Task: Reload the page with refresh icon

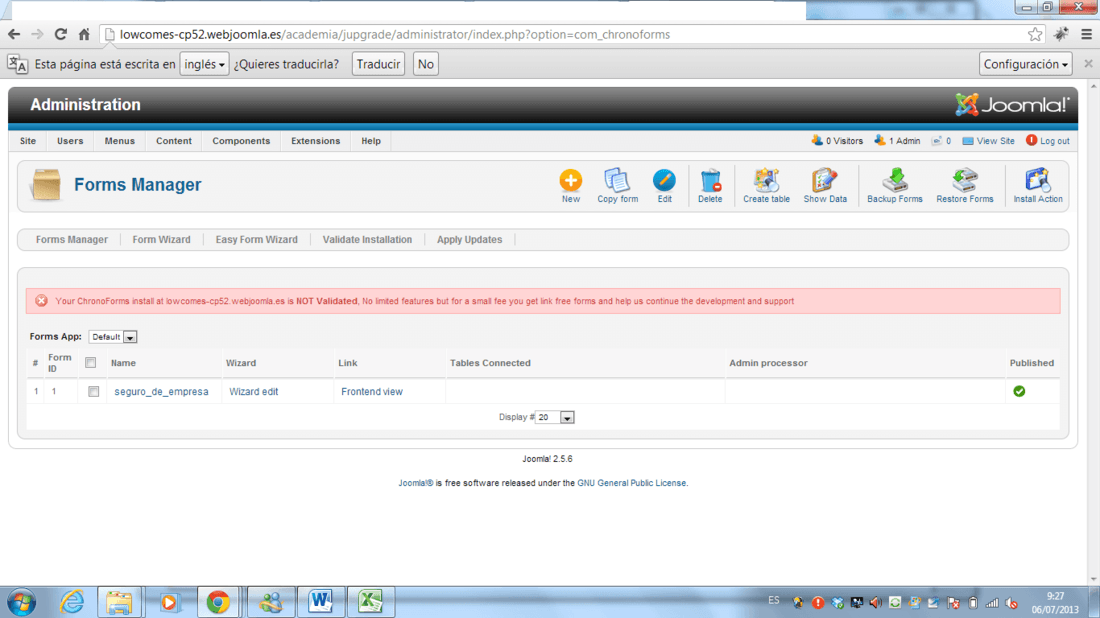Action: [60, 34]
